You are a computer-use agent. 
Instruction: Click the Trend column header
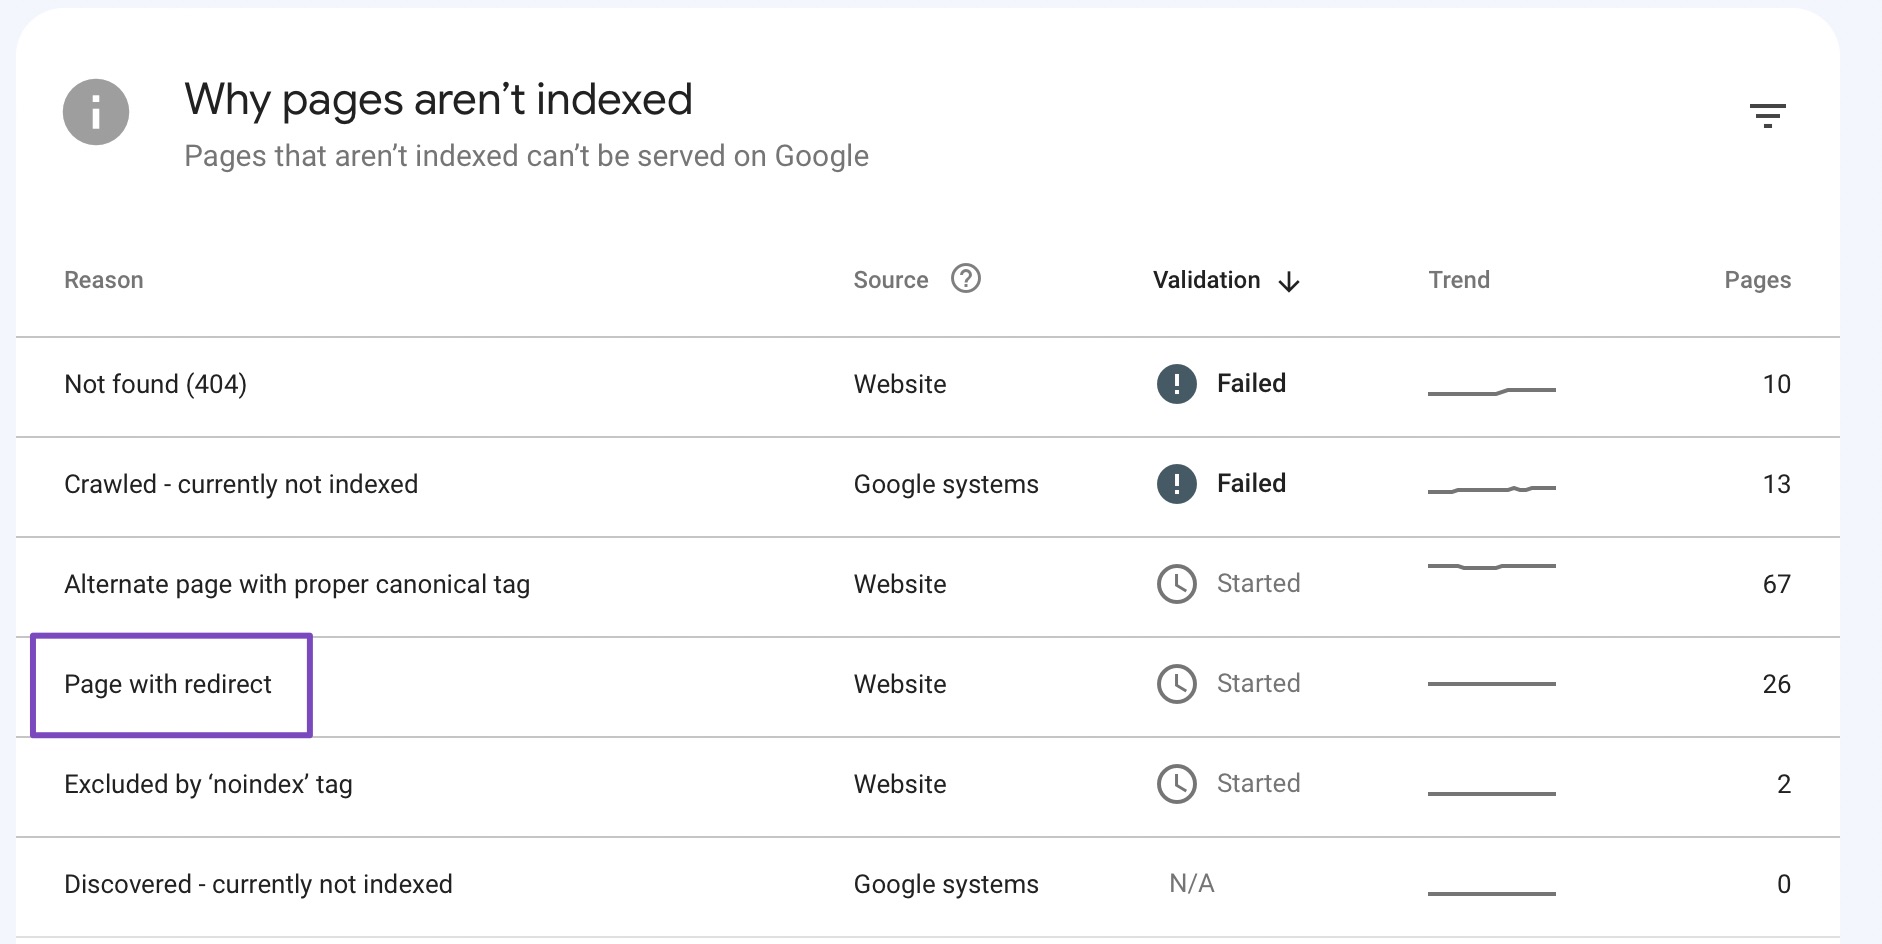tap(1459, 280)
